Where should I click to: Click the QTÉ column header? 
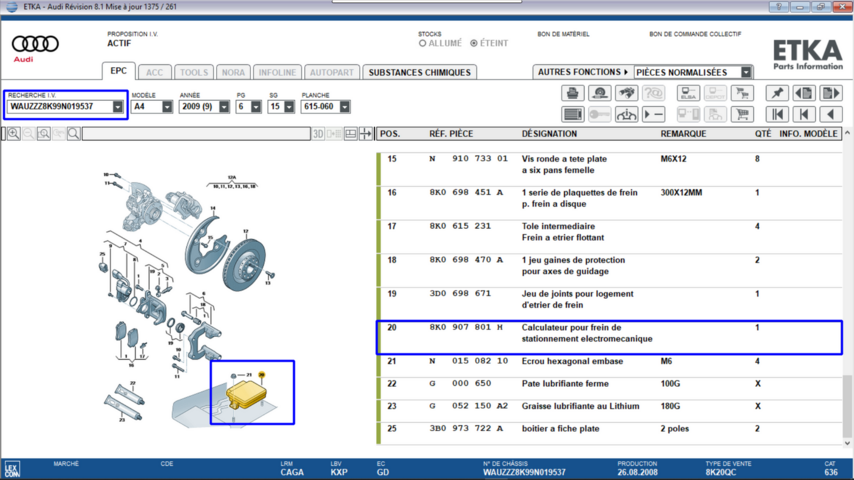pos(762,133)
